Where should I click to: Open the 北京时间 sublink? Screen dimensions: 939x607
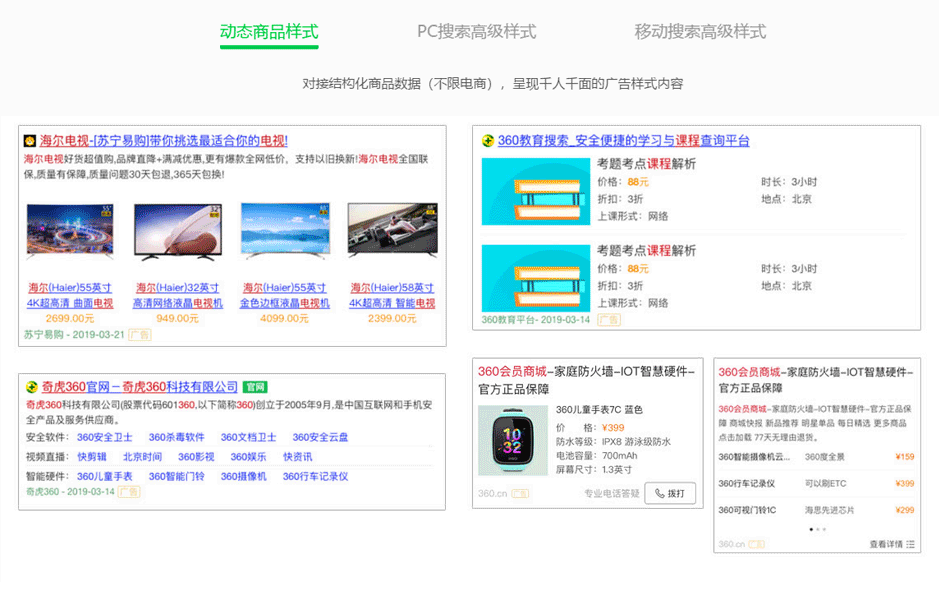tap(143, 457)
